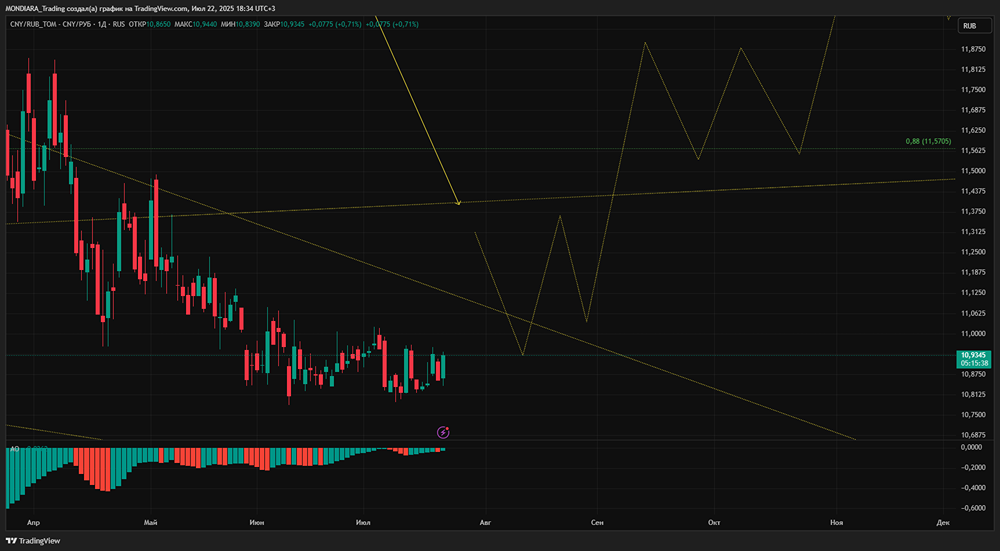Click the 11,3750 price axis label

point(973,212)
